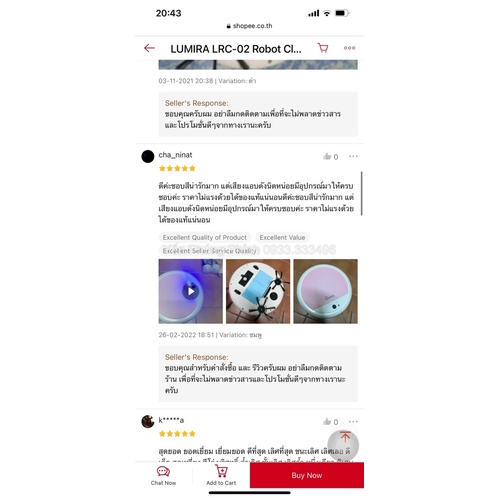Open more options for cha_ninat's review

(353, 156)
